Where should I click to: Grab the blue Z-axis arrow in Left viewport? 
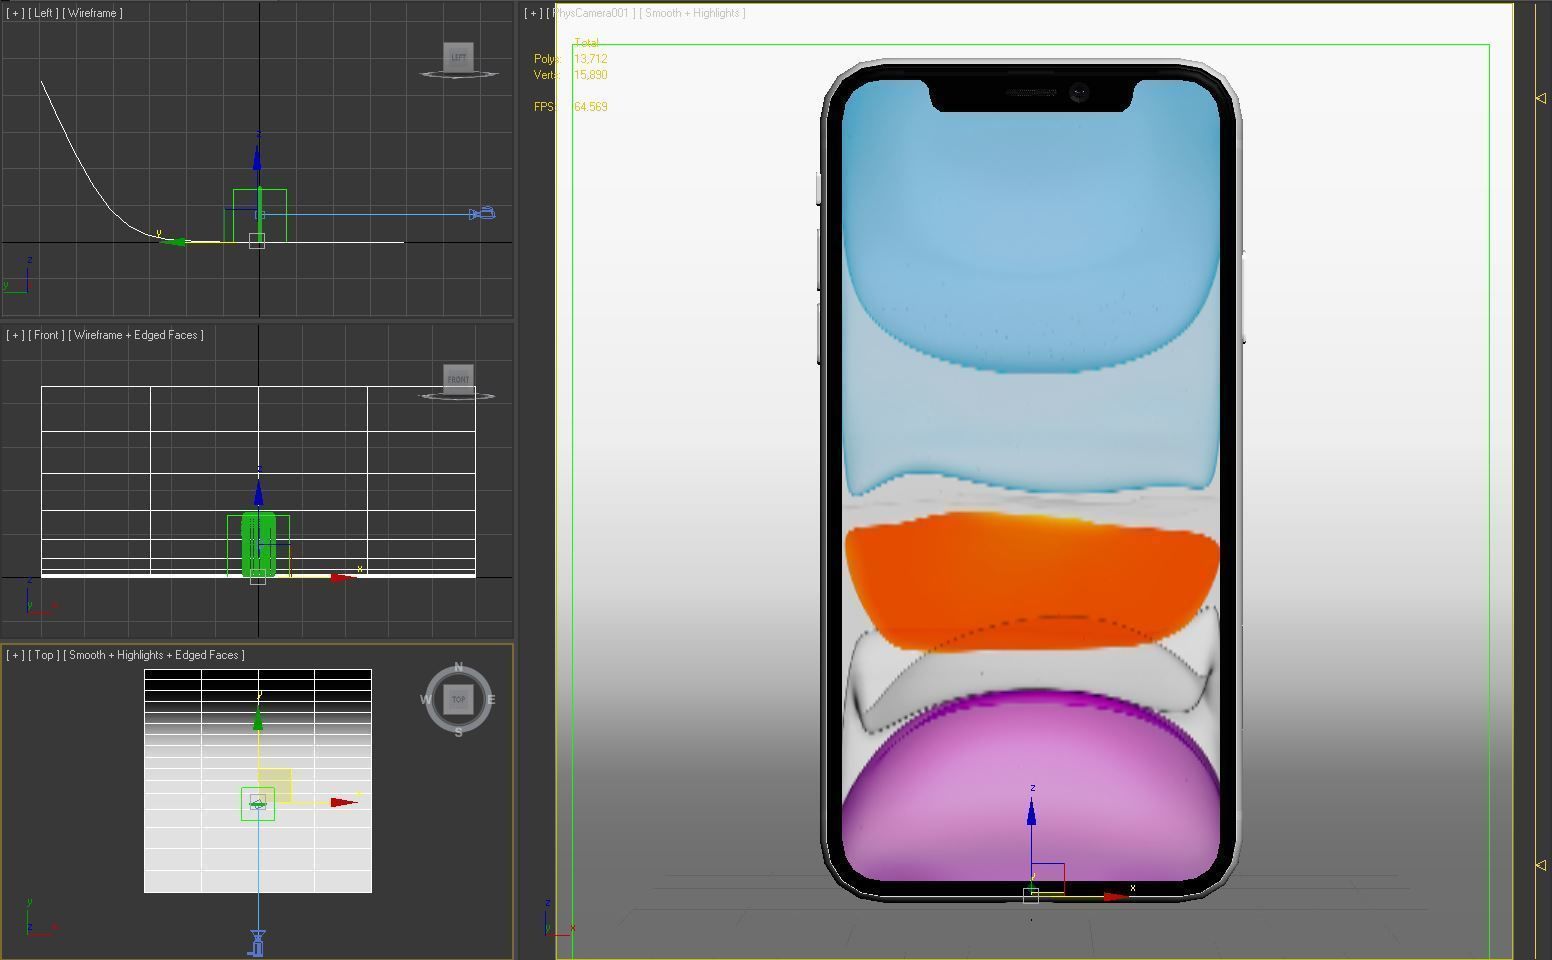[257, 157]
